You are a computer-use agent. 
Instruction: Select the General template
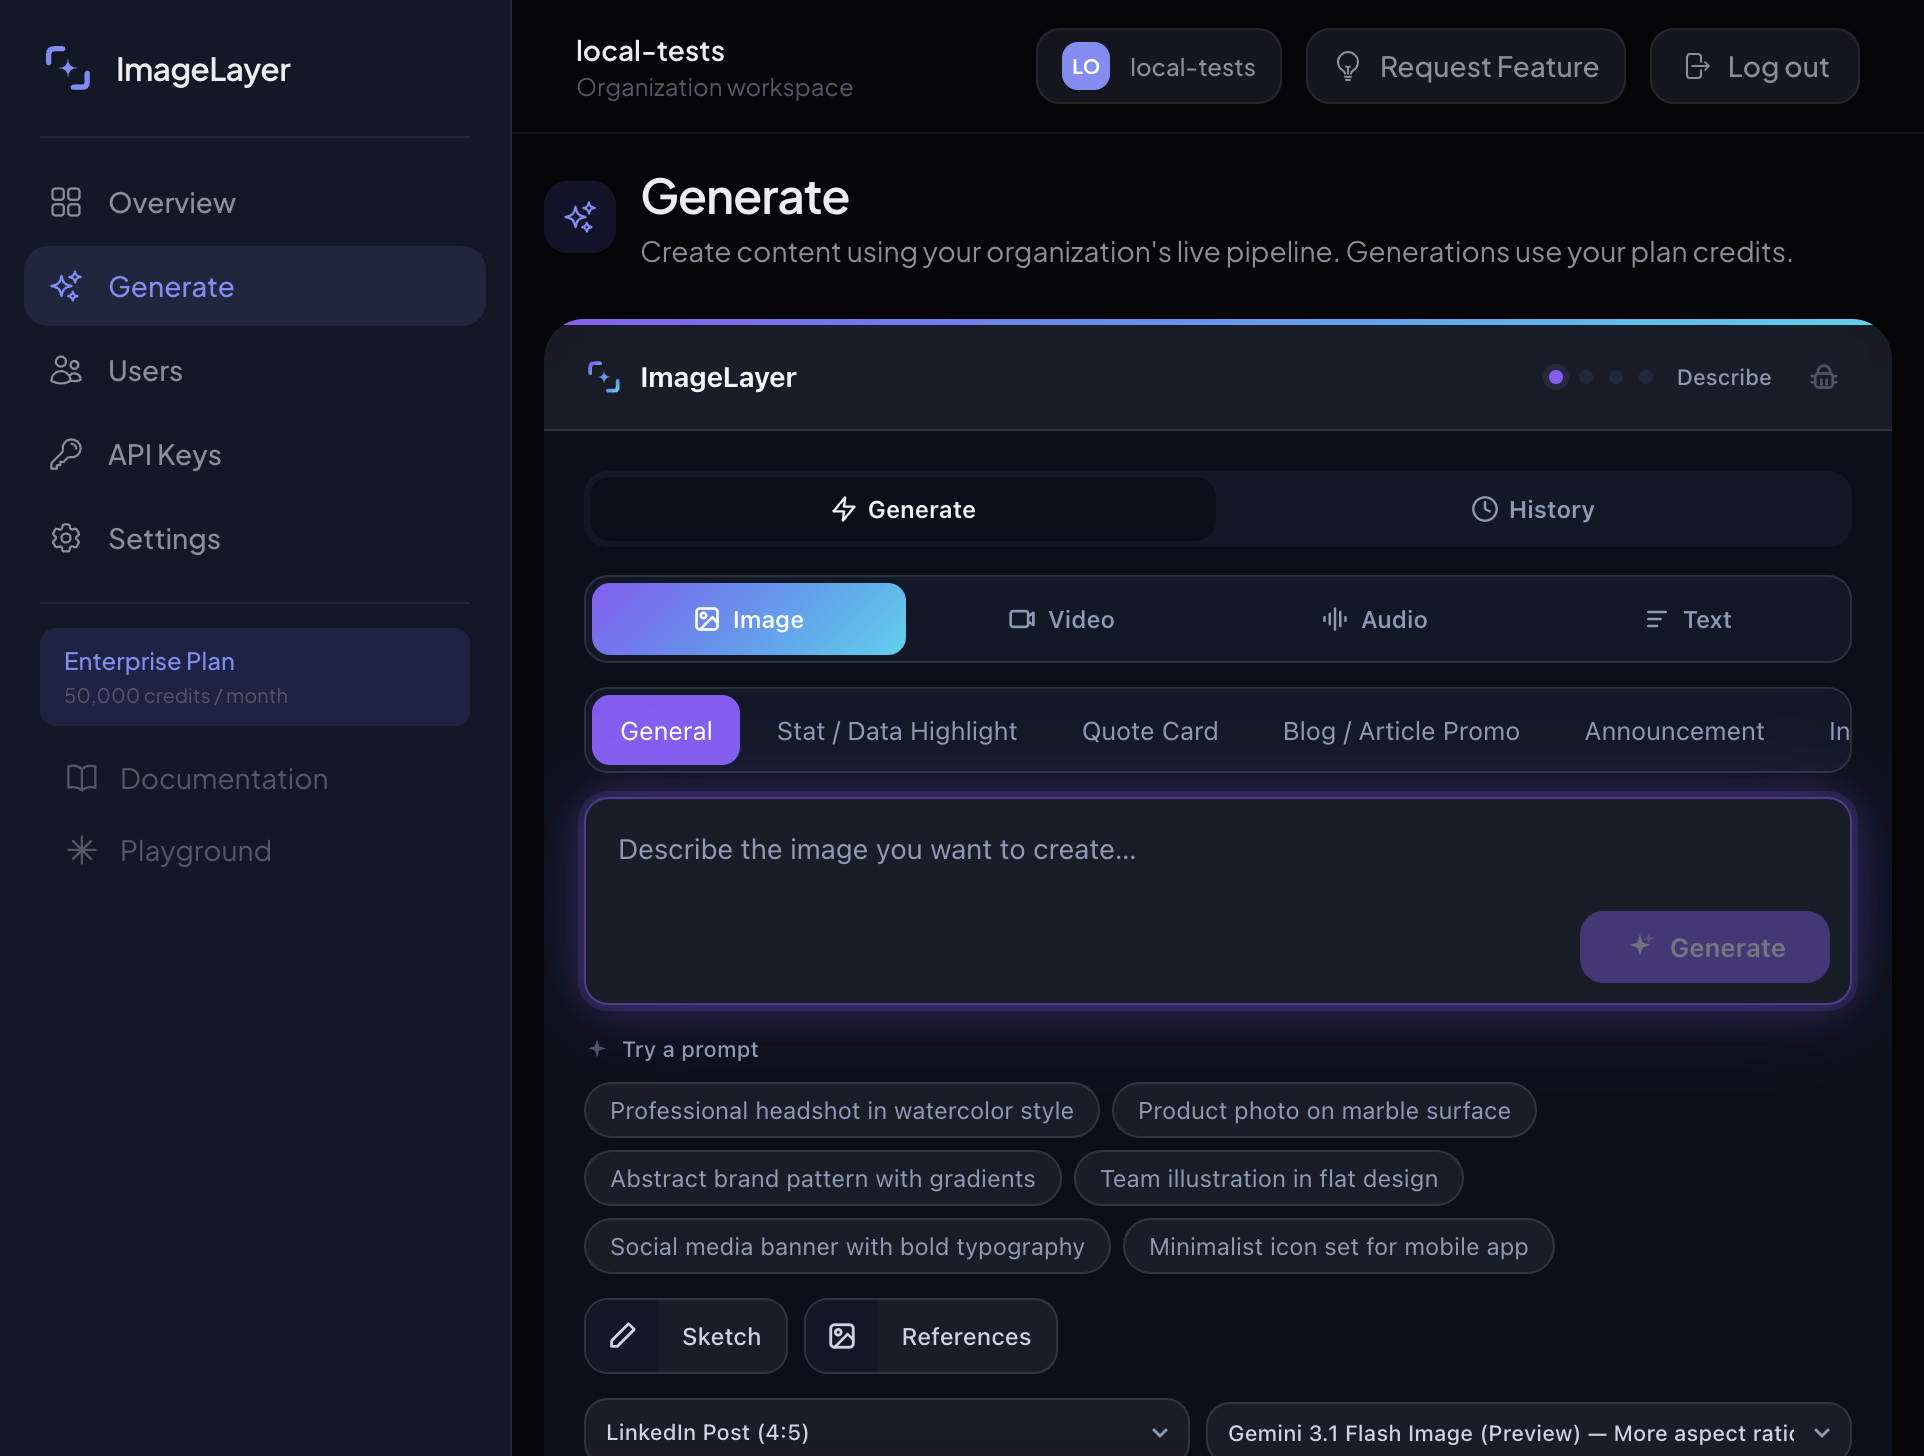pyautogui.click(x=666, y=731)
